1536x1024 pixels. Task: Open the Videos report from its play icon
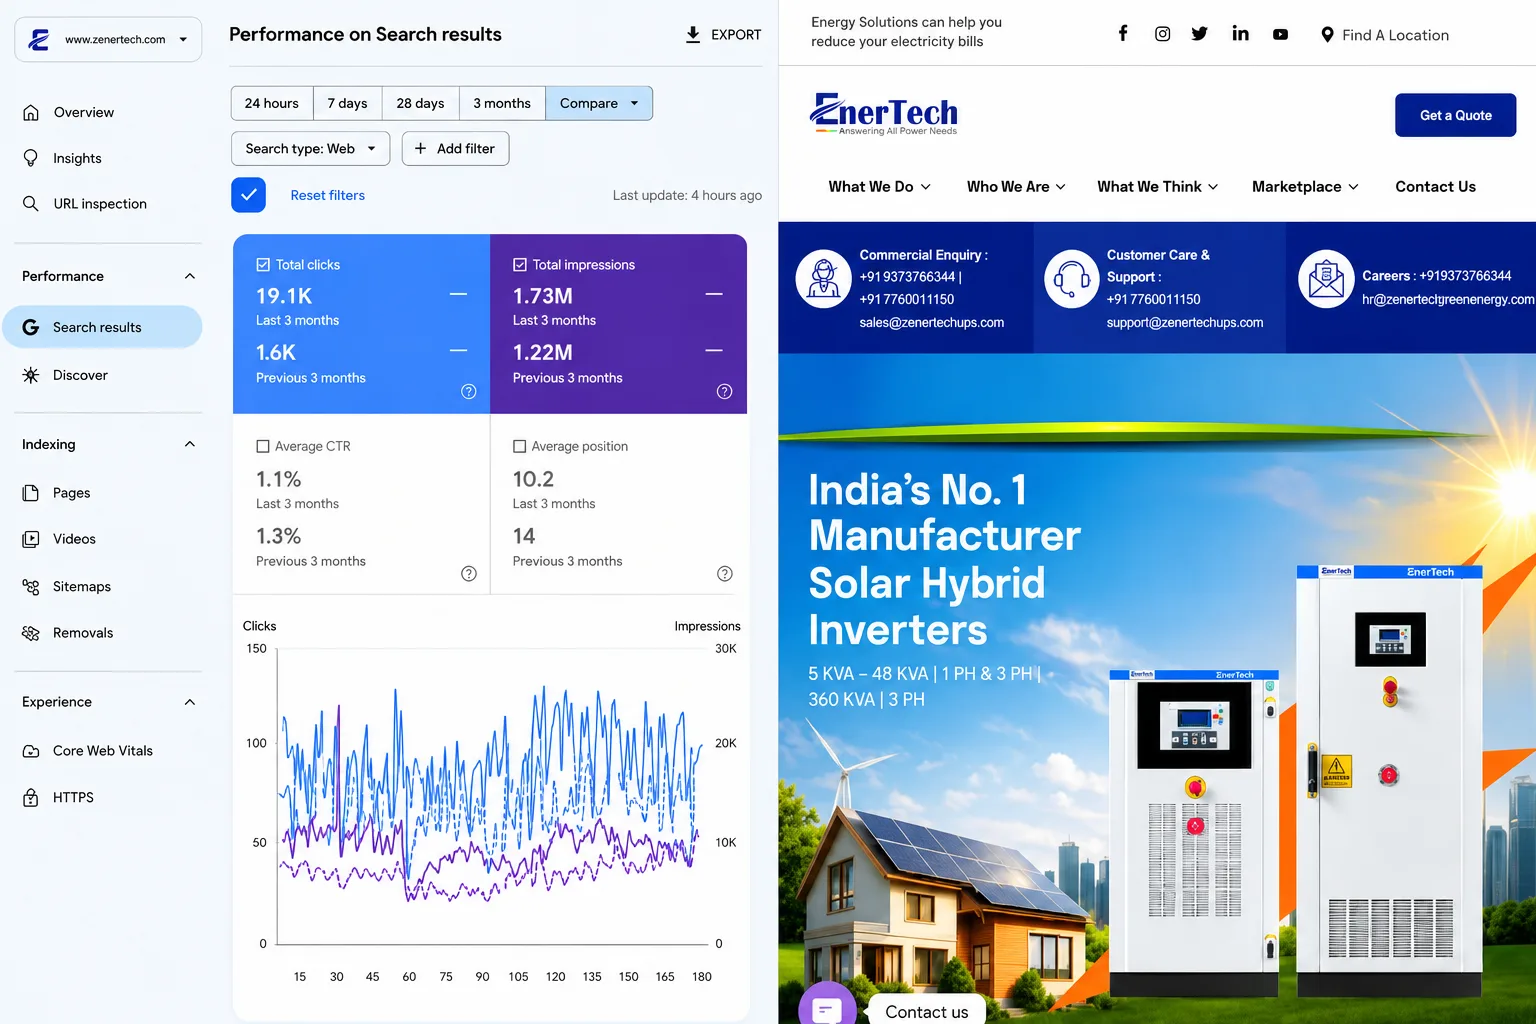(31, 539)
